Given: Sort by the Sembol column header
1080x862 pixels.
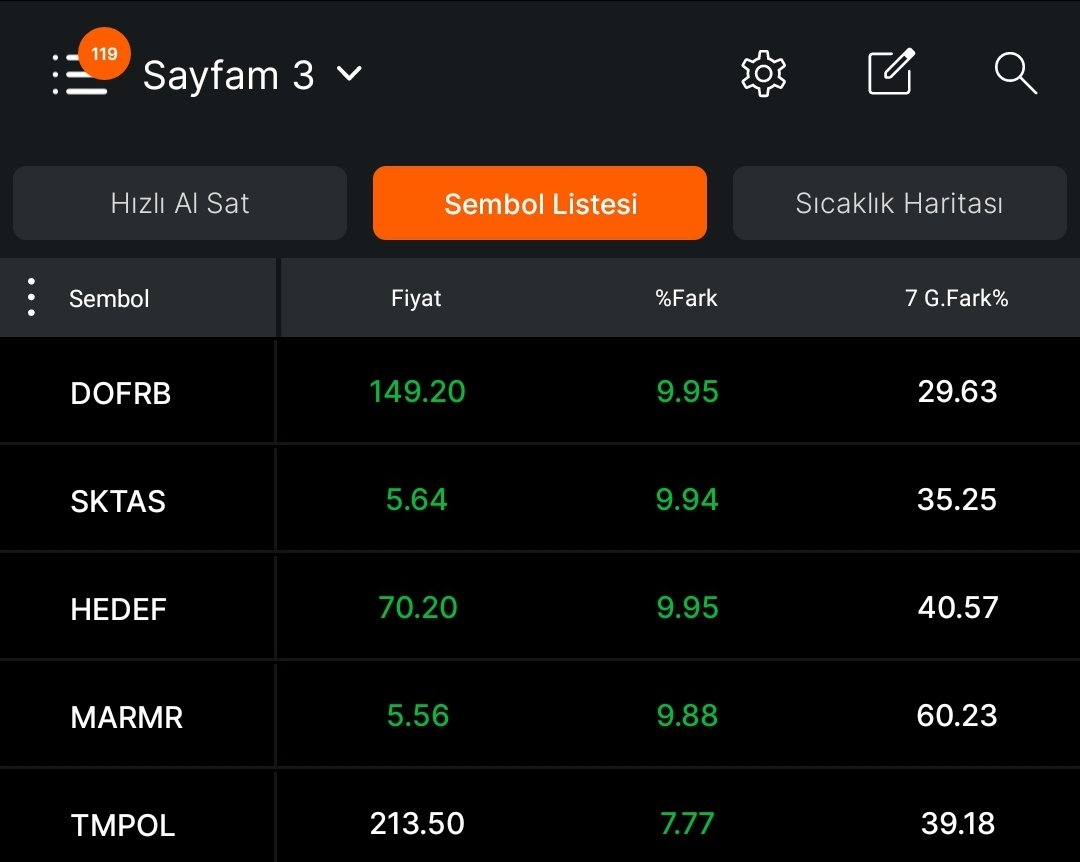Looking at the screenshot, I should coord(109,298).
